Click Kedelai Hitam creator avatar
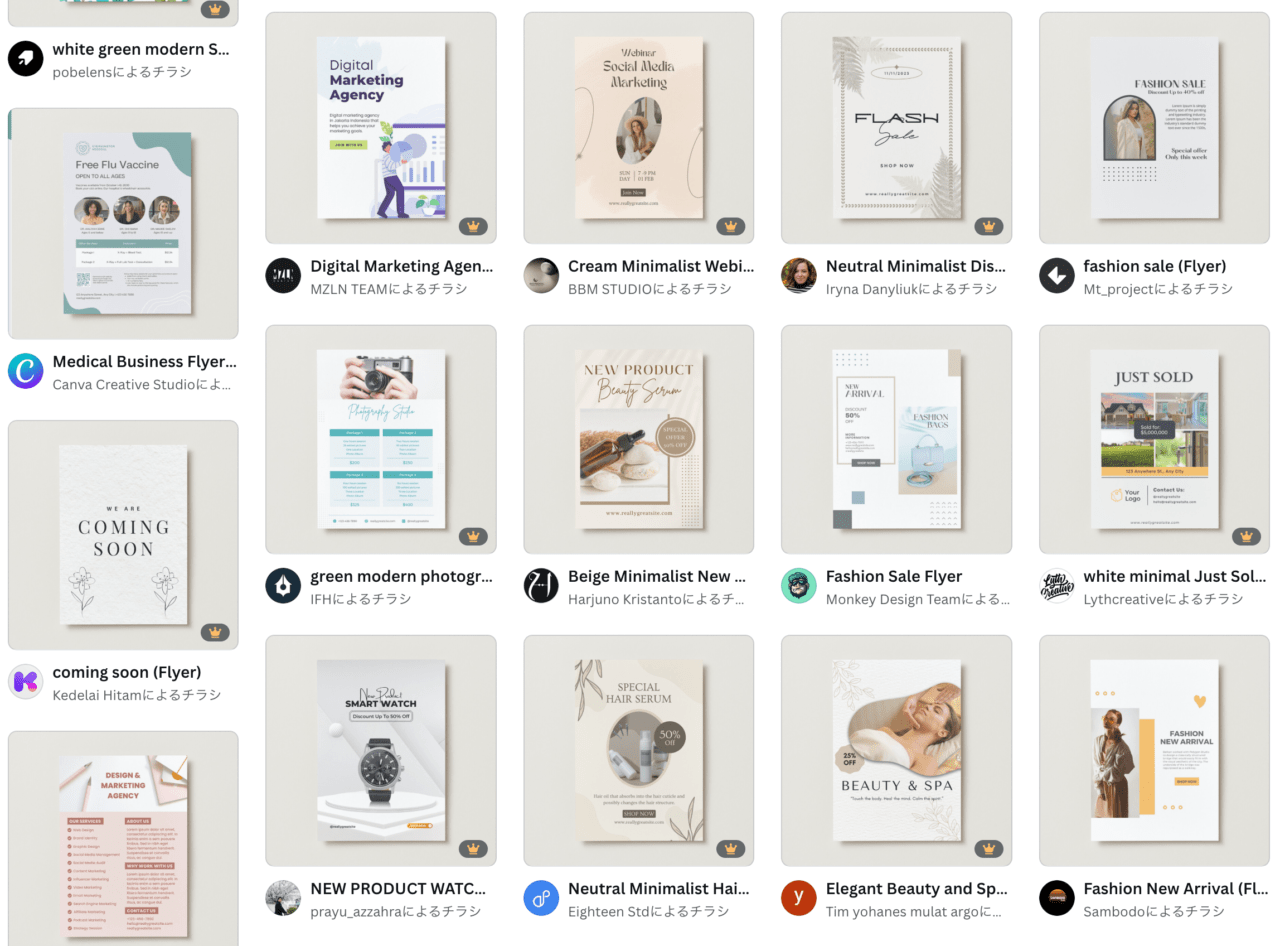 click(26, 682)
